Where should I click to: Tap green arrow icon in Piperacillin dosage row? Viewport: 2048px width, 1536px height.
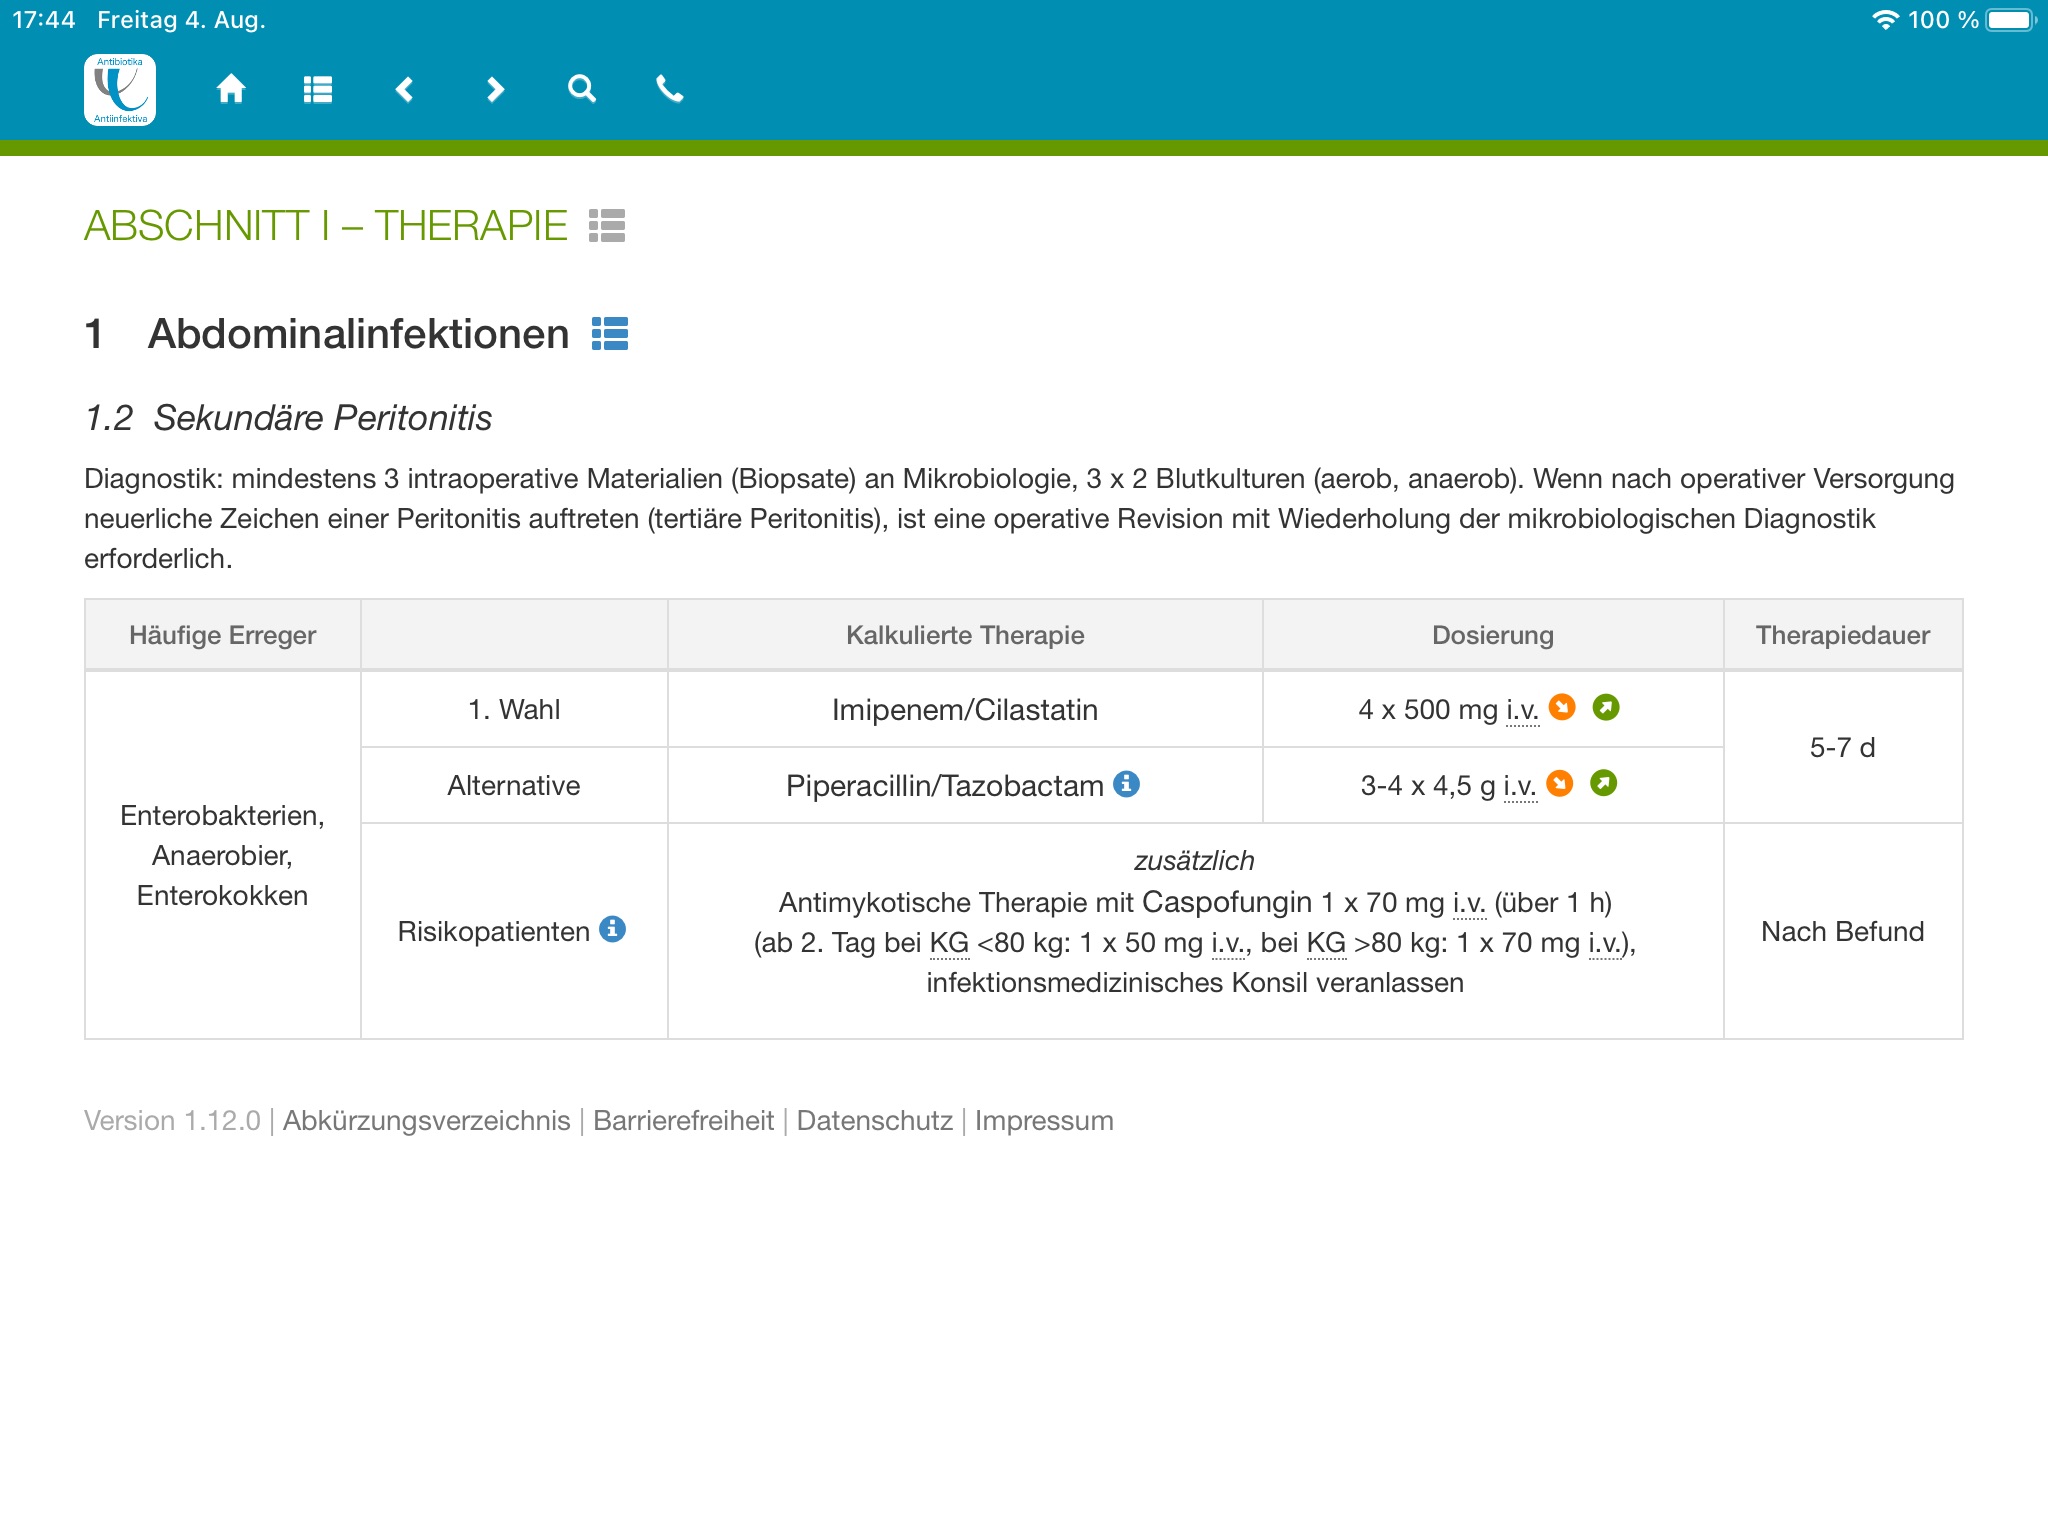tap(1604, 783)
